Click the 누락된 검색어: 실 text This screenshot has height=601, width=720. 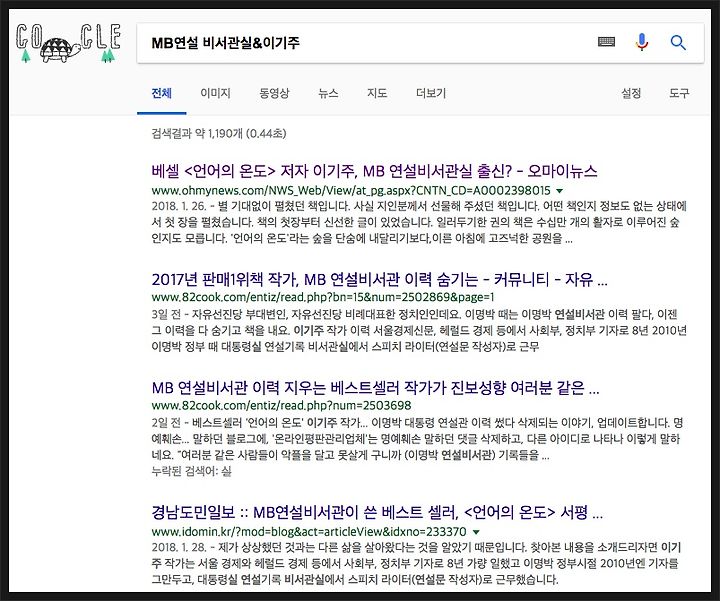[x=191, y=471]
